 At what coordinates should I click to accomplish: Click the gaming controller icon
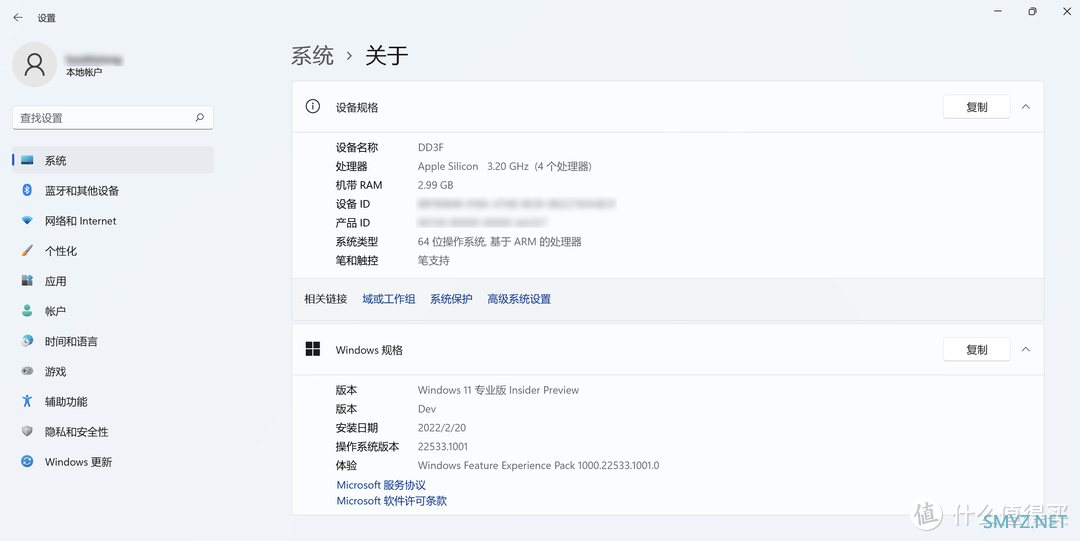click(x=27, y=371)
